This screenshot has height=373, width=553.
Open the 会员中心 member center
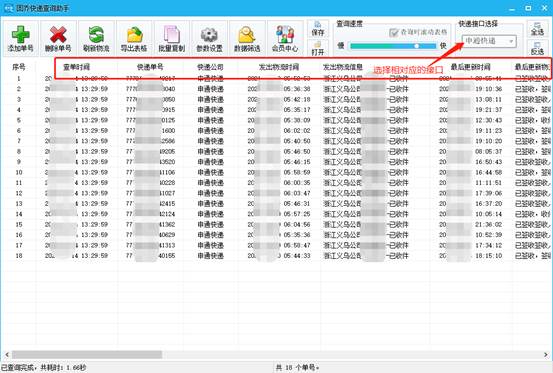pyautogui.click(x=285, y=38)
